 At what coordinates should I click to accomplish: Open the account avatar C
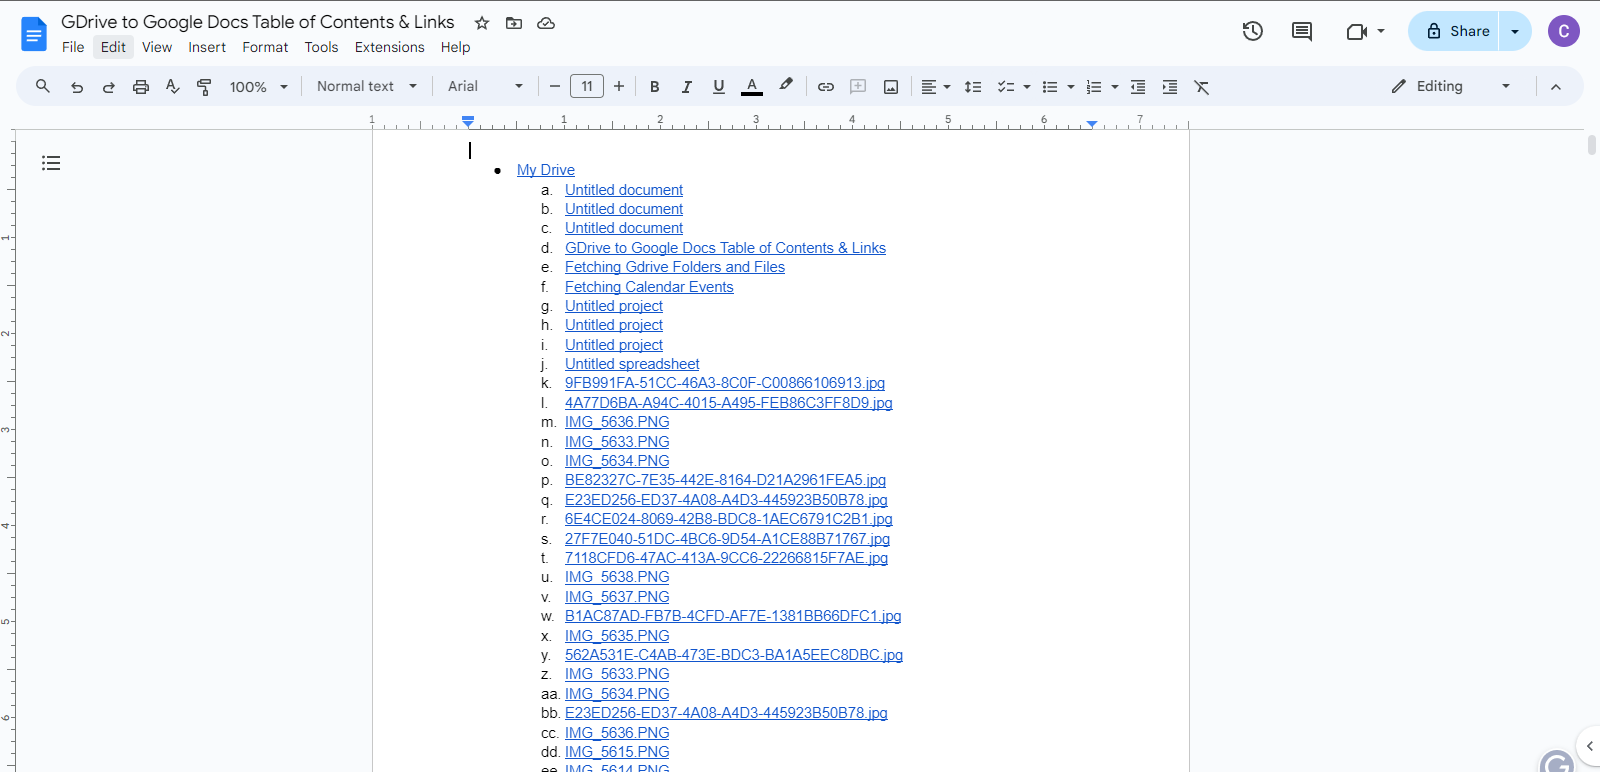click(1564, 31)
